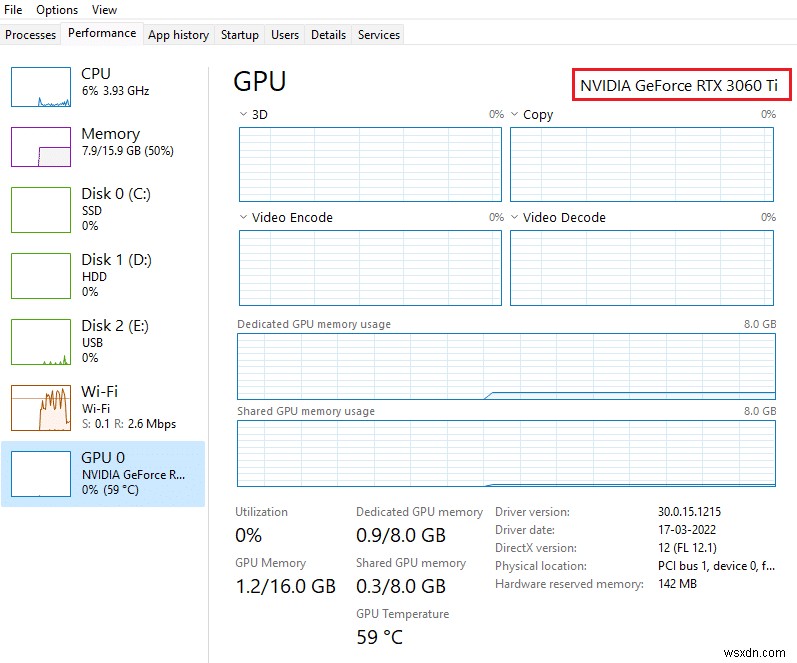Click the Utilization 0% value
Viewport: 797px width, 663px height.
(x=249, y=535)
